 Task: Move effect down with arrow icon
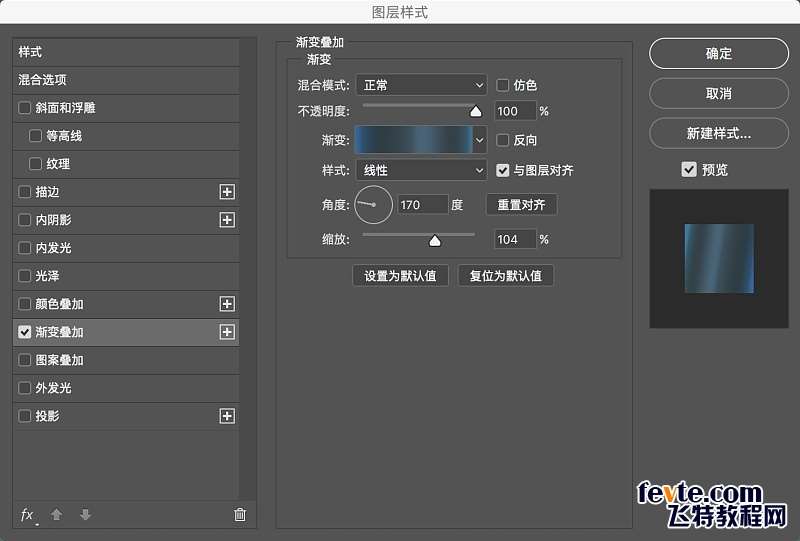(85, 514)
